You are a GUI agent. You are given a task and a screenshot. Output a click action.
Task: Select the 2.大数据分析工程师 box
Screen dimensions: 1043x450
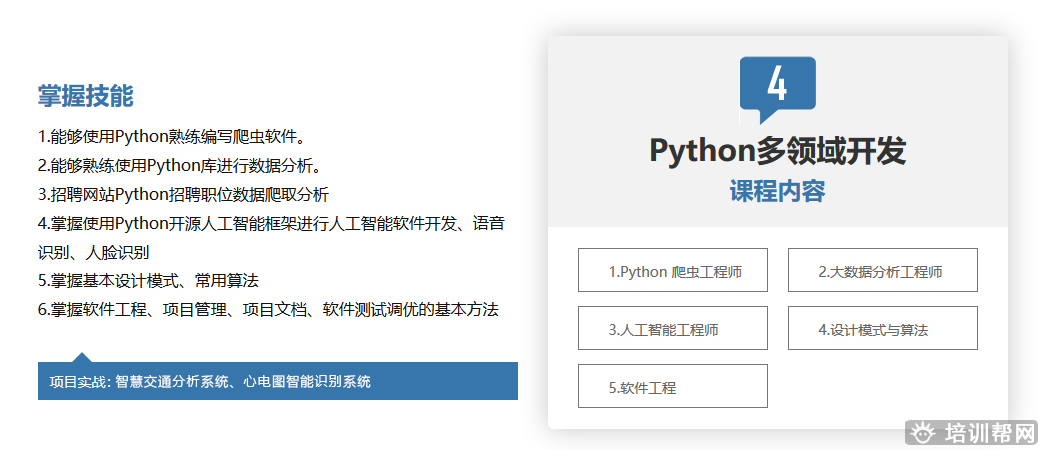(x=883, y=270)
